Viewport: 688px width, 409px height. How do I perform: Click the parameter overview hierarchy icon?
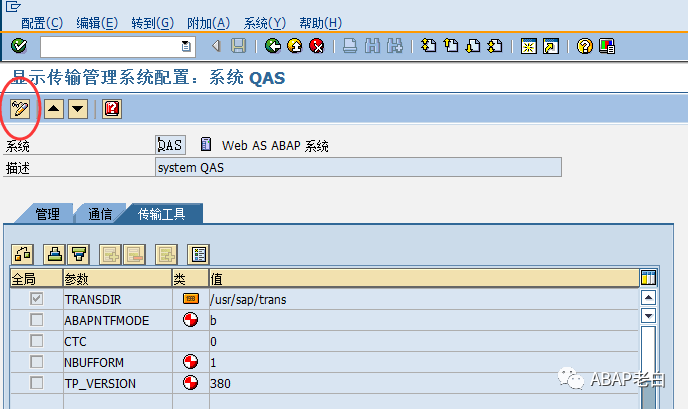pos(22,254)
